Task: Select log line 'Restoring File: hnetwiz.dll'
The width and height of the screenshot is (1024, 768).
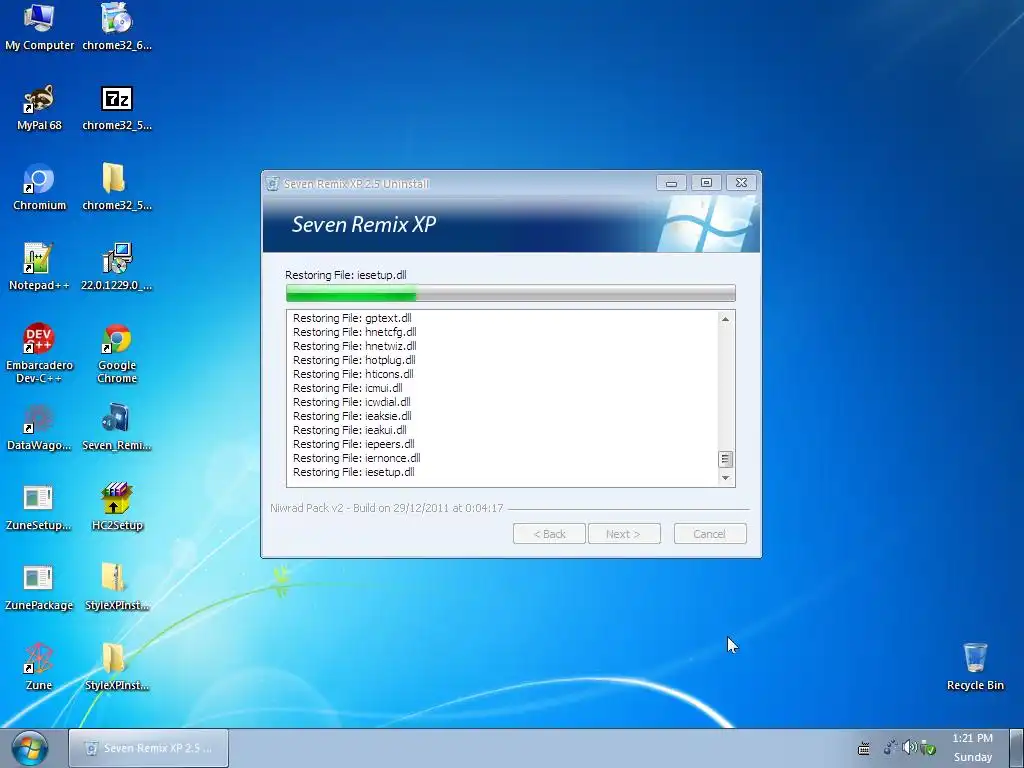Action: point(355,346)
